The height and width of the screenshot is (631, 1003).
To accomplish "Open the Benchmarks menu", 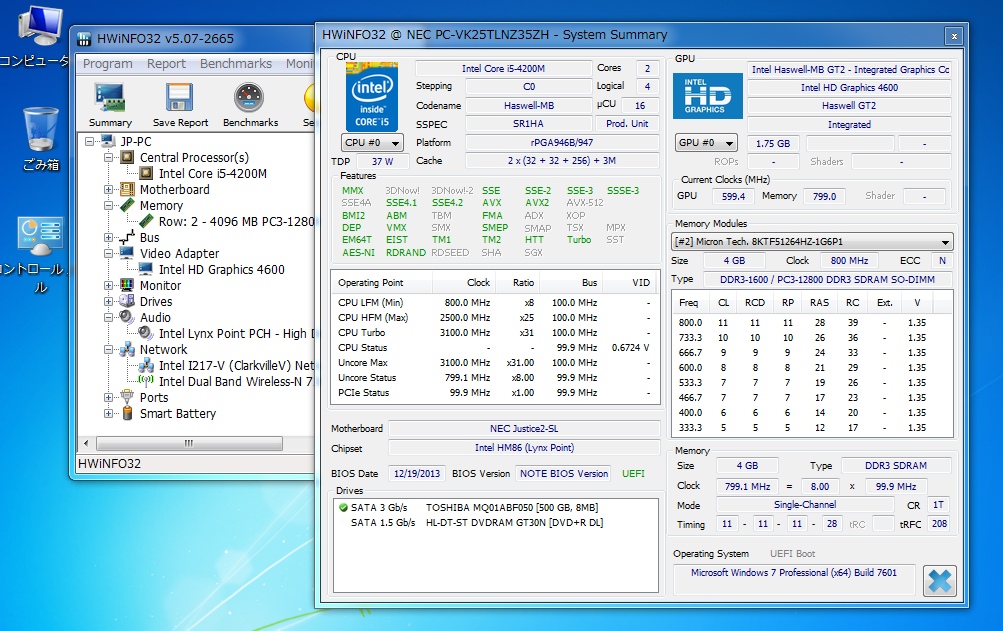I will pyautogui.click(x=235, y=63).
